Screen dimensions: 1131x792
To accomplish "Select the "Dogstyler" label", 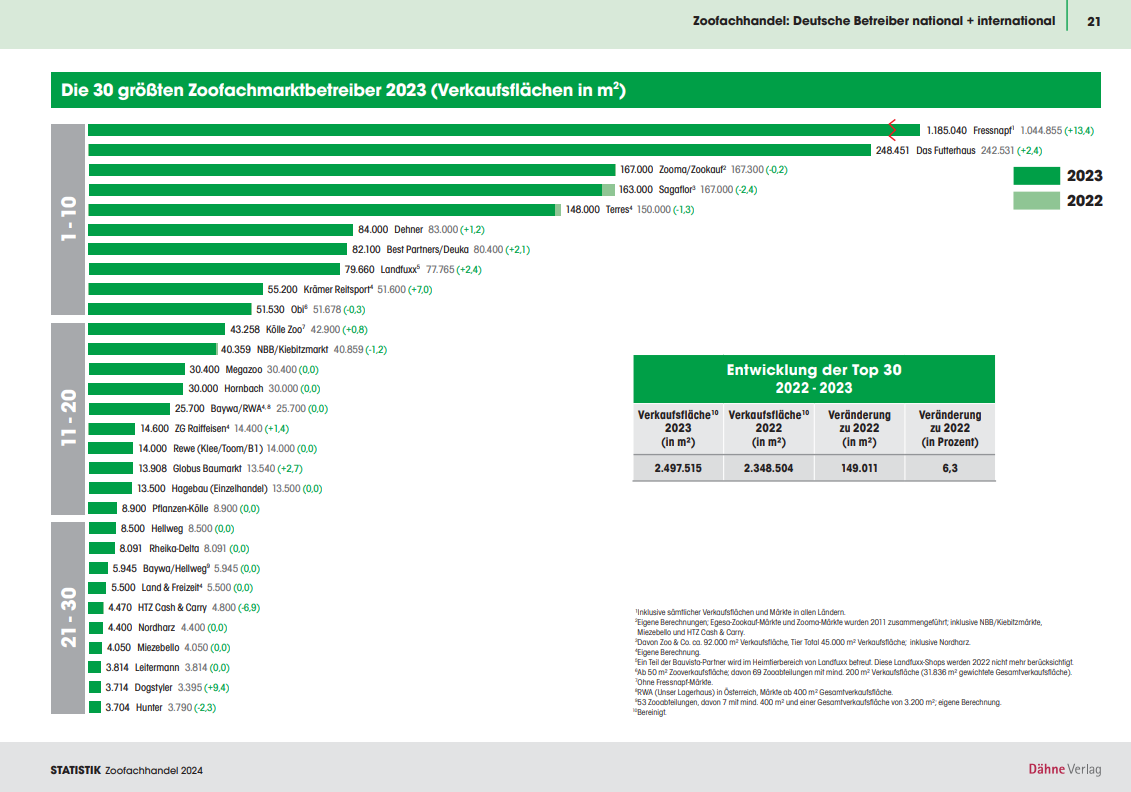I will pos(154,688).
